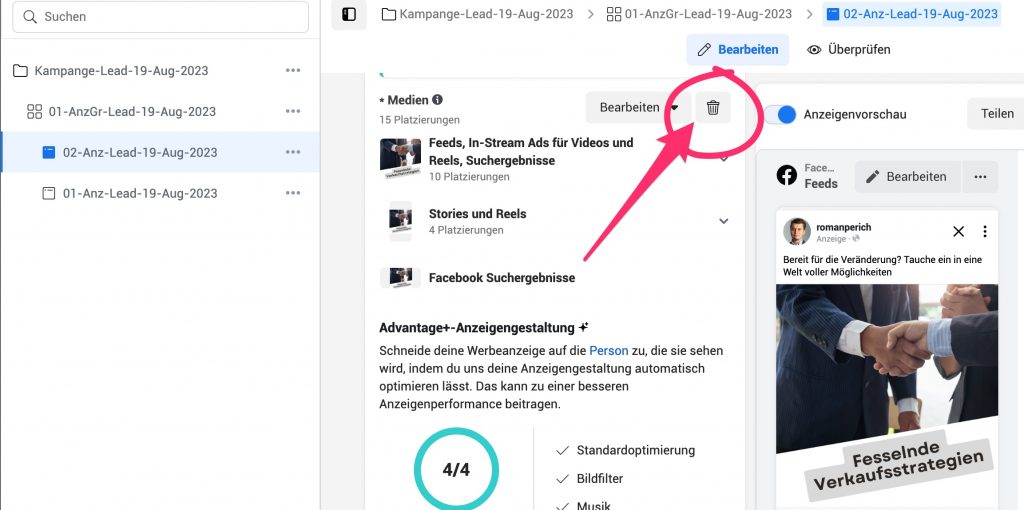1024x510 pixels.
Task: Click the Suchen search field
Action: [x=160, y=17]
